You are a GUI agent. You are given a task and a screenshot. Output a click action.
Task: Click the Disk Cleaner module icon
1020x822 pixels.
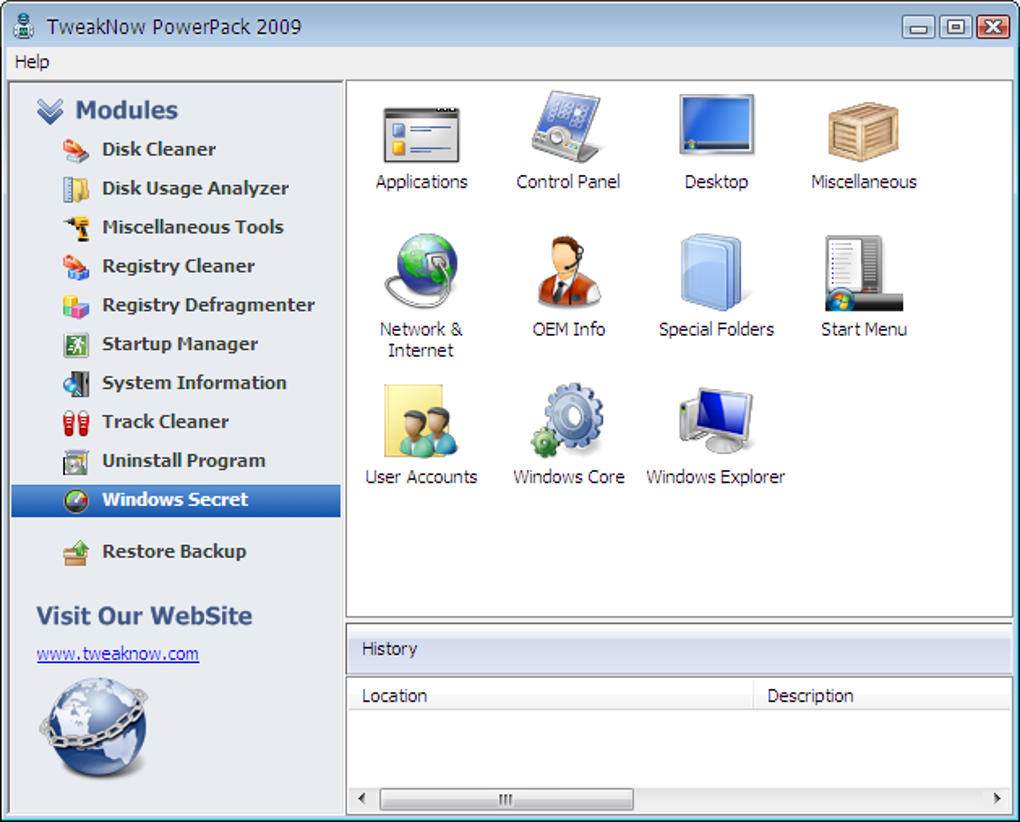[76, 150]
